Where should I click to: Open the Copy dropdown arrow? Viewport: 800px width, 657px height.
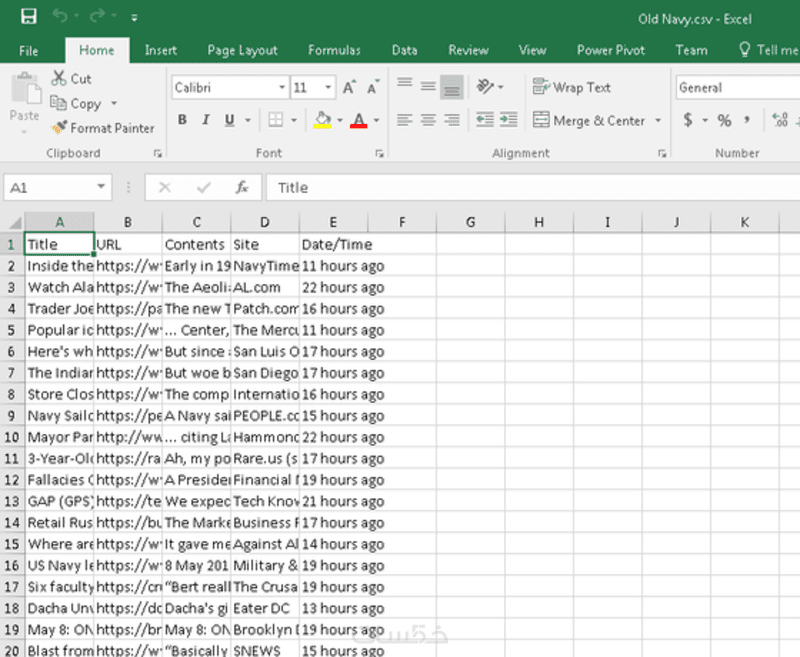pyautogui.click(x=114, y=104)
